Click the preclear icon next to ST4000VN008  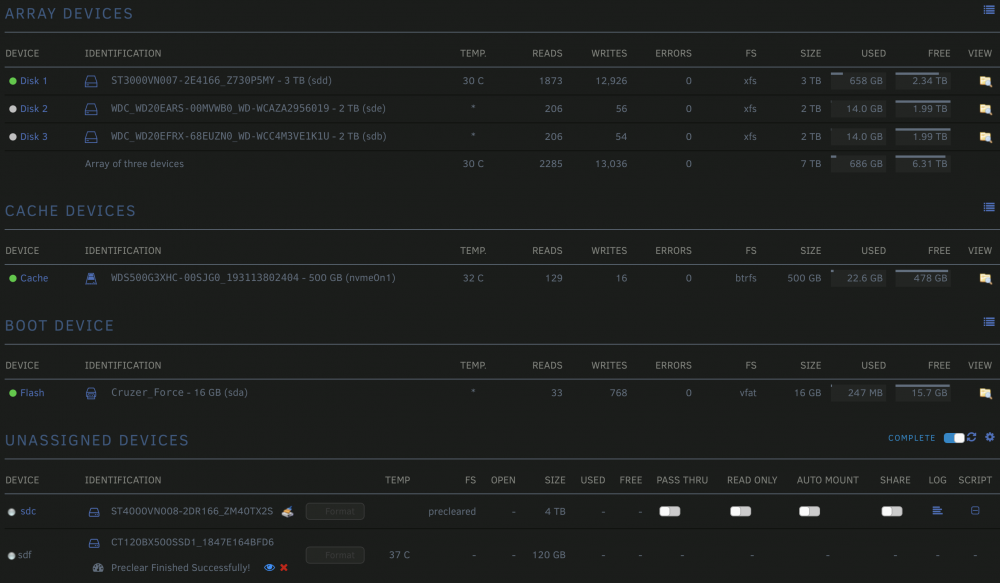click(288, 512)
